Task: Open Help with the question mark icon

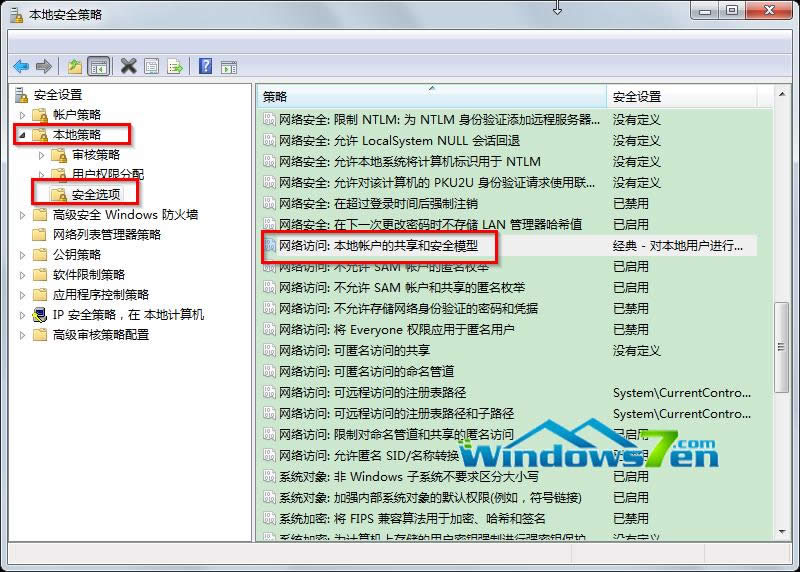Action: (x=205, y=67)
